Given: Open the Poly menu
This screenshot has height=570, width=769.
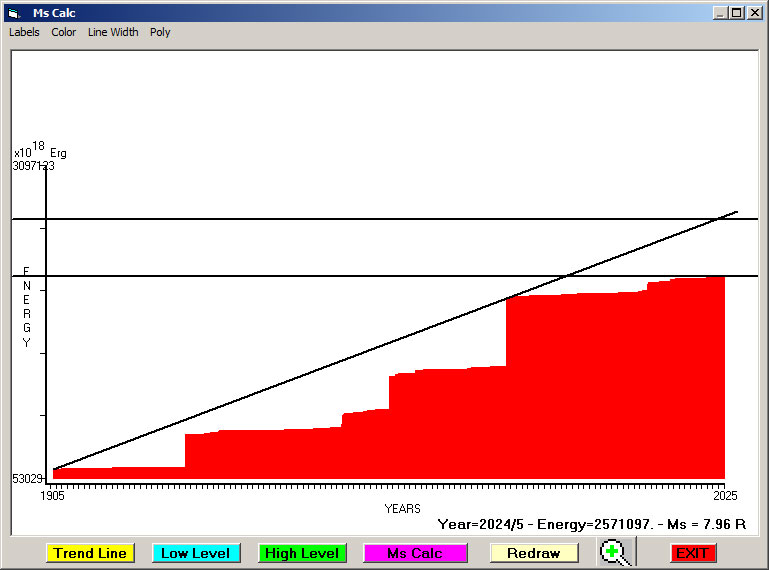Looking at the screenshot, I should coord(160,32).
